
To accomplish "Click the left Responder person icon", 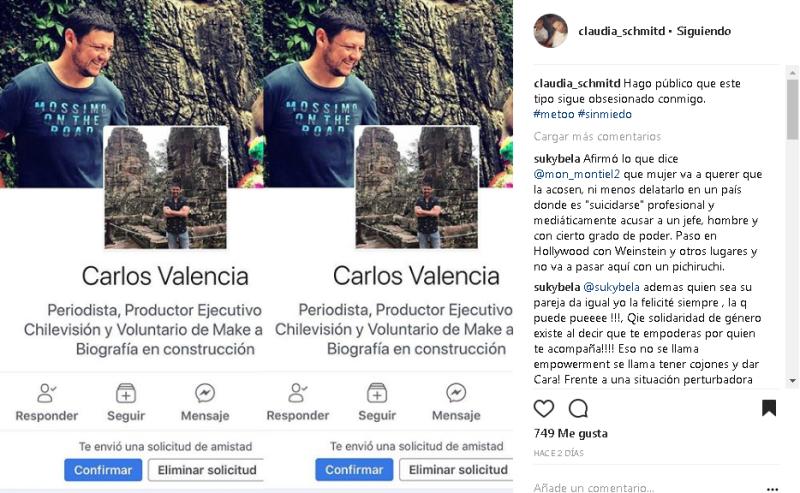I will (x=46, y=393).
